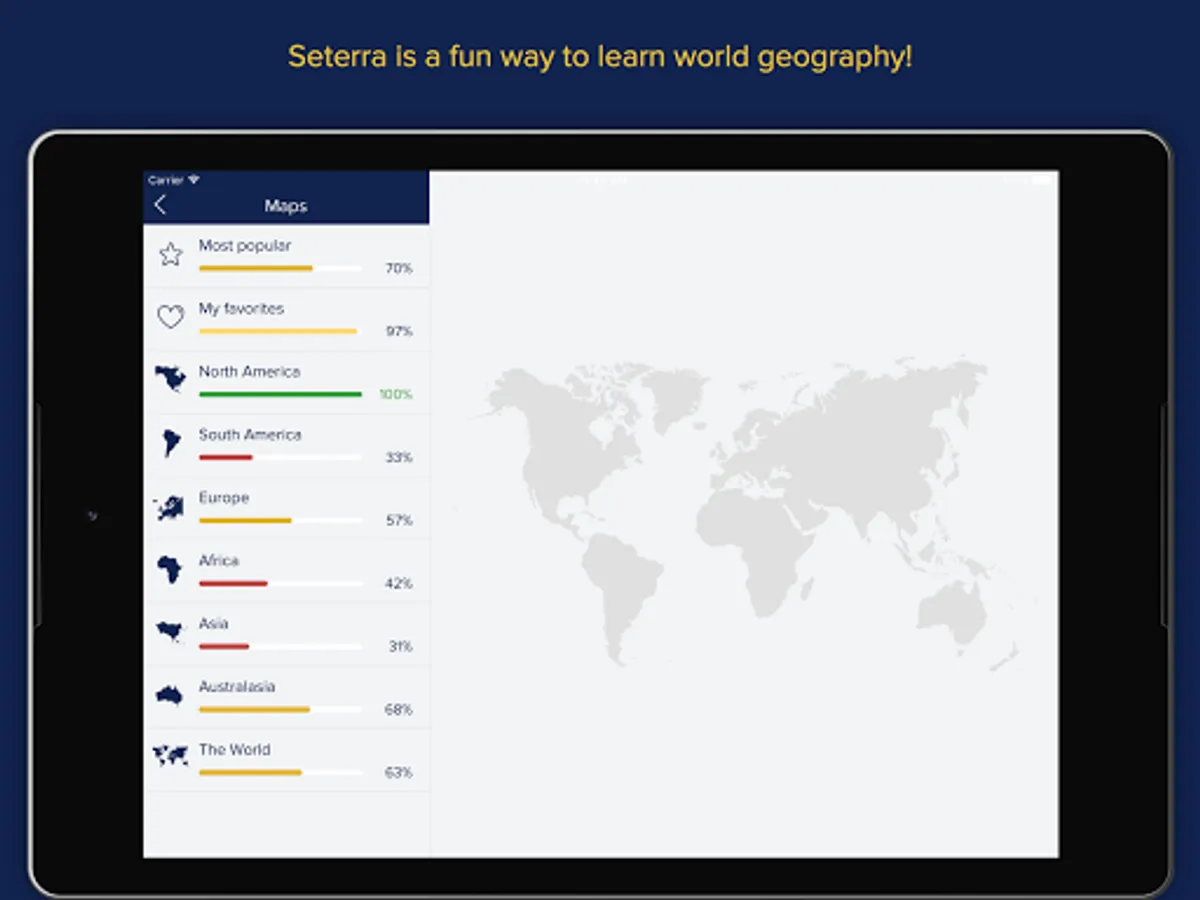Select the Africa row label
The image size is (1200, 900).
[218, 560]
